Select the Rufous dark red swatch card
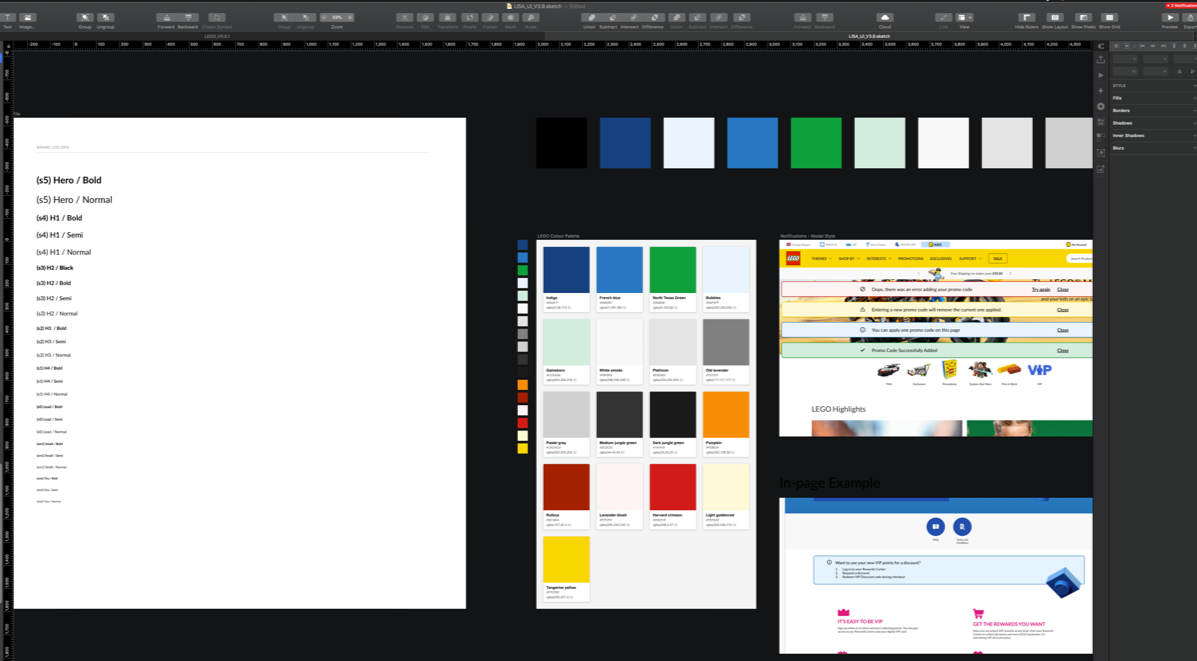The width and height of the screenshot is (1197, 661). click(x=566, y=496)
